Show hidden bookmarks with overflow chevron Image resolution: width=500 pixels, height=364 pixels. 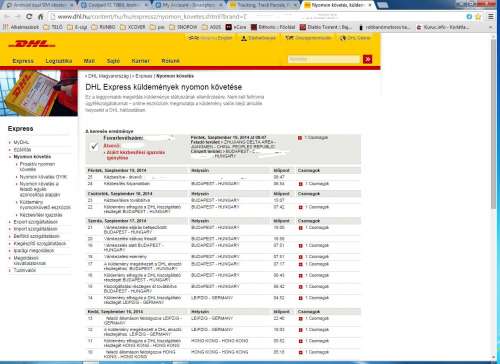coord(490,27)
